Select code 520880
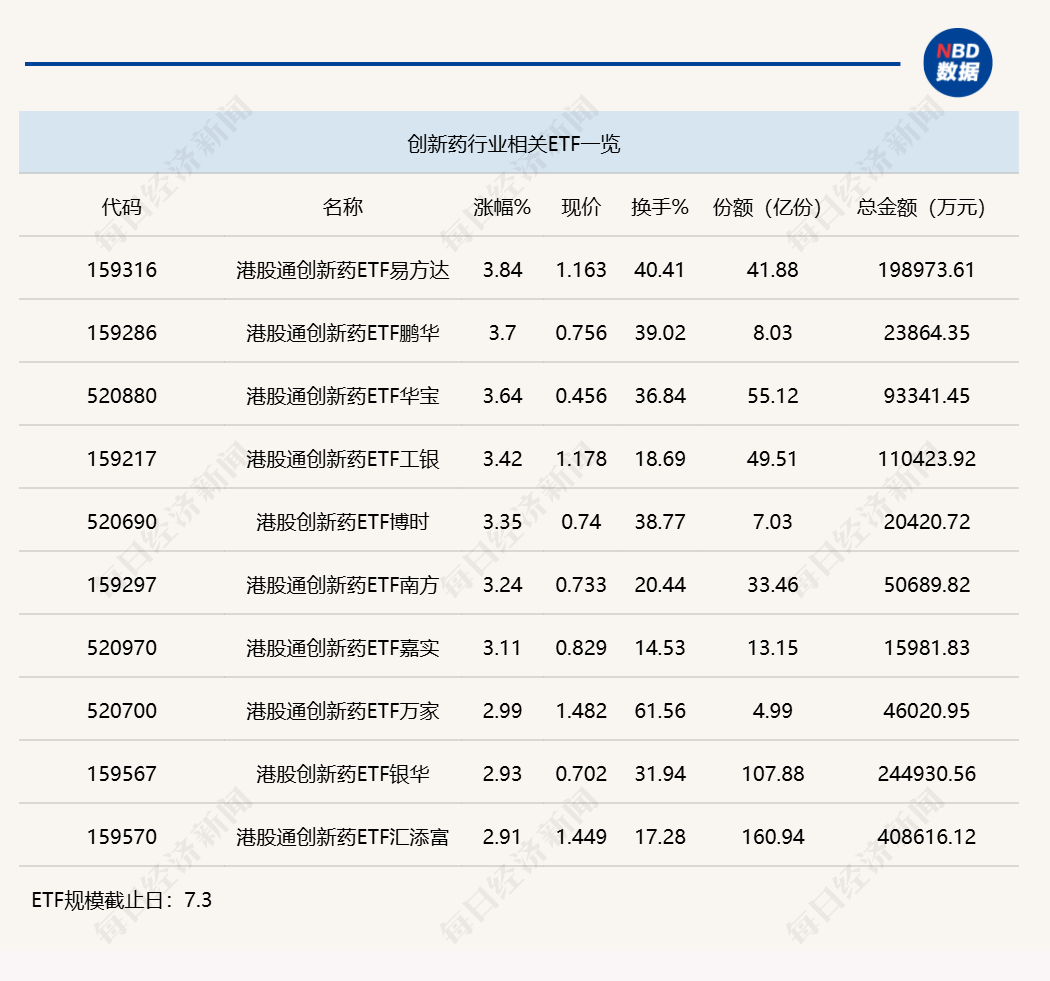This screenshot has width=1050, height=981. coord(122,396)
